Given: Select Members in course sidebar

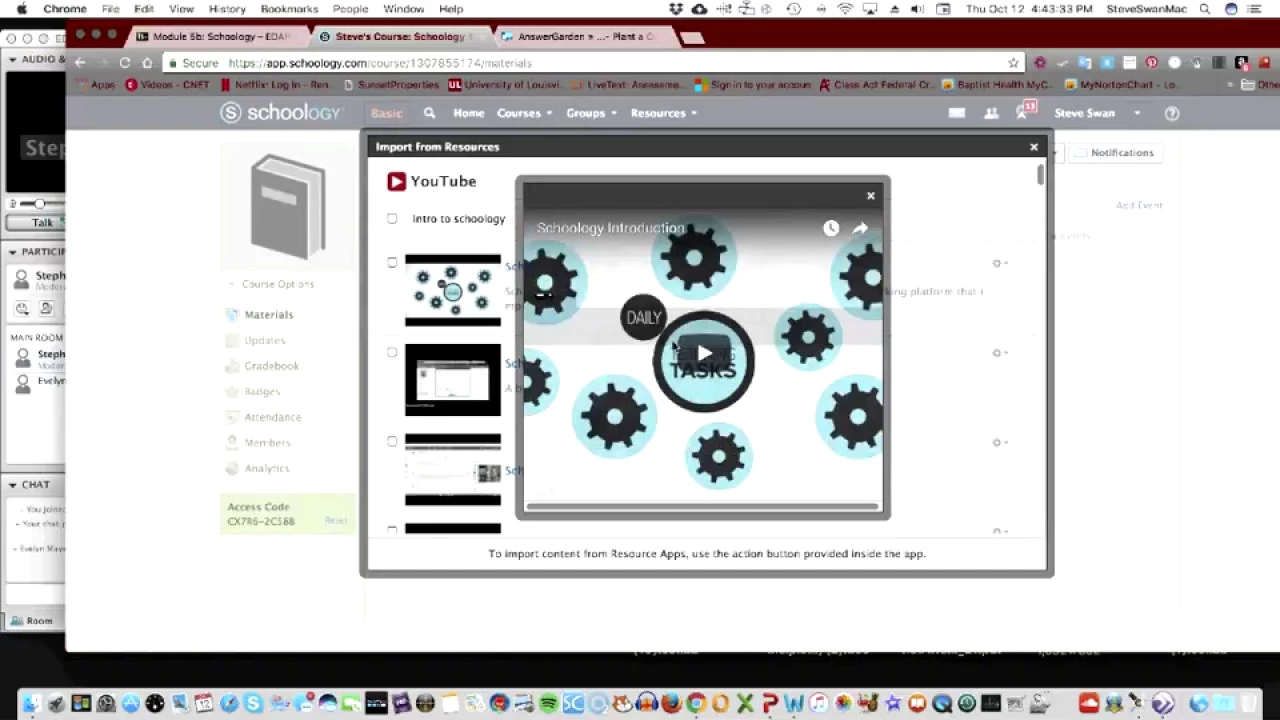Looking at the screenshot, I should pos(267,442).
